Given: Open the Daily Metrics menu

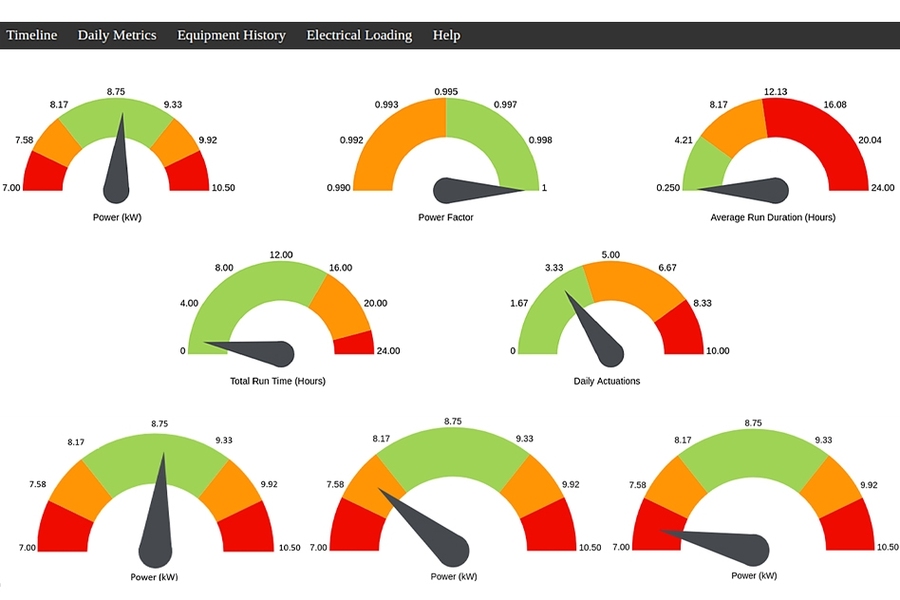Looking at the screenshot, I should tap(117, 35).
